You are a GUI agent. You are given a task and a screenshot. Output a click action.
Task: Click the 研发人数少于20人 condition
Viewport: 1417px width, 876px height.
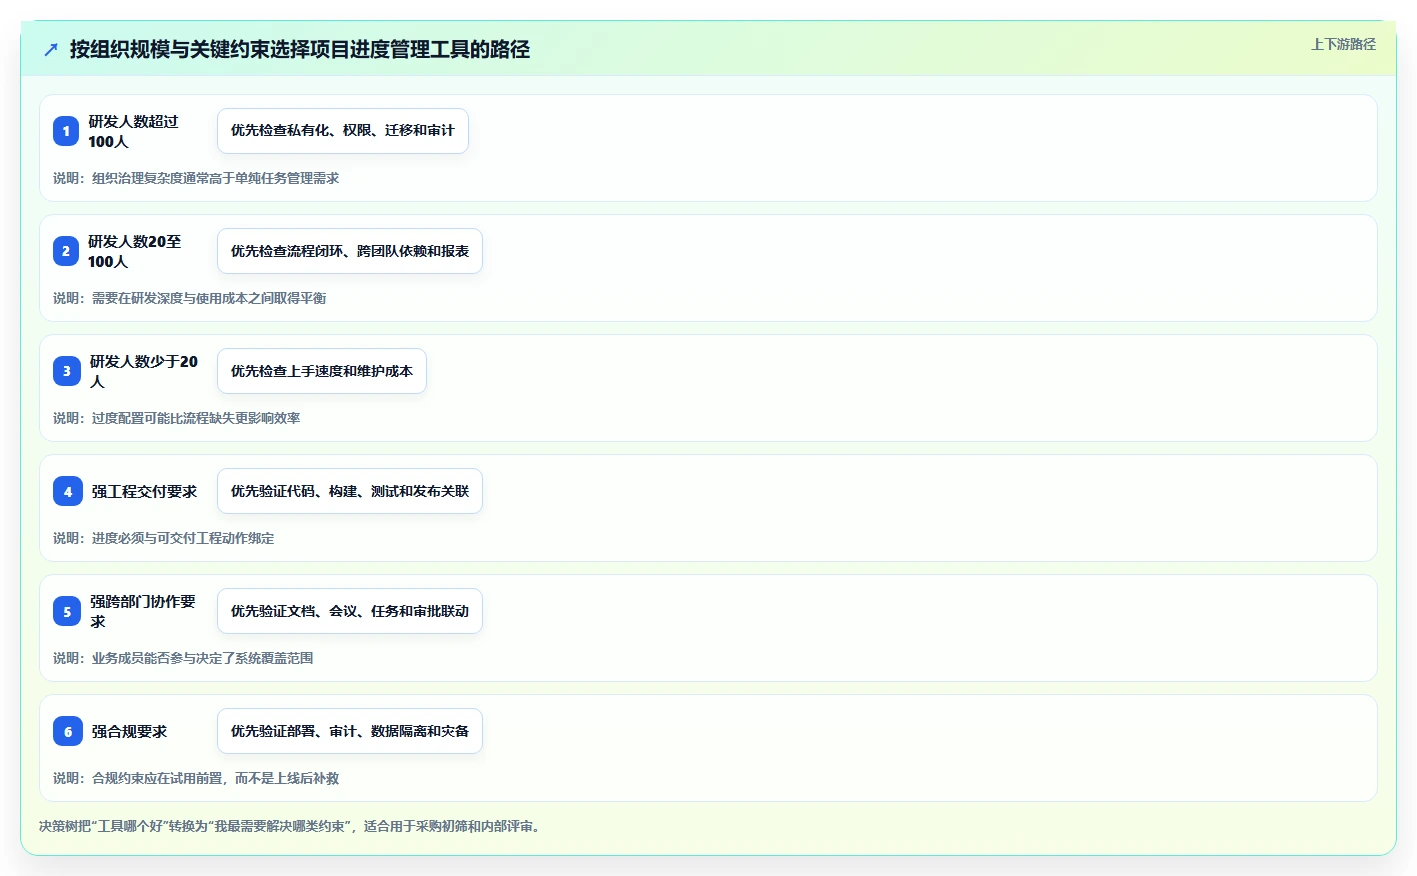pos(144,371)
